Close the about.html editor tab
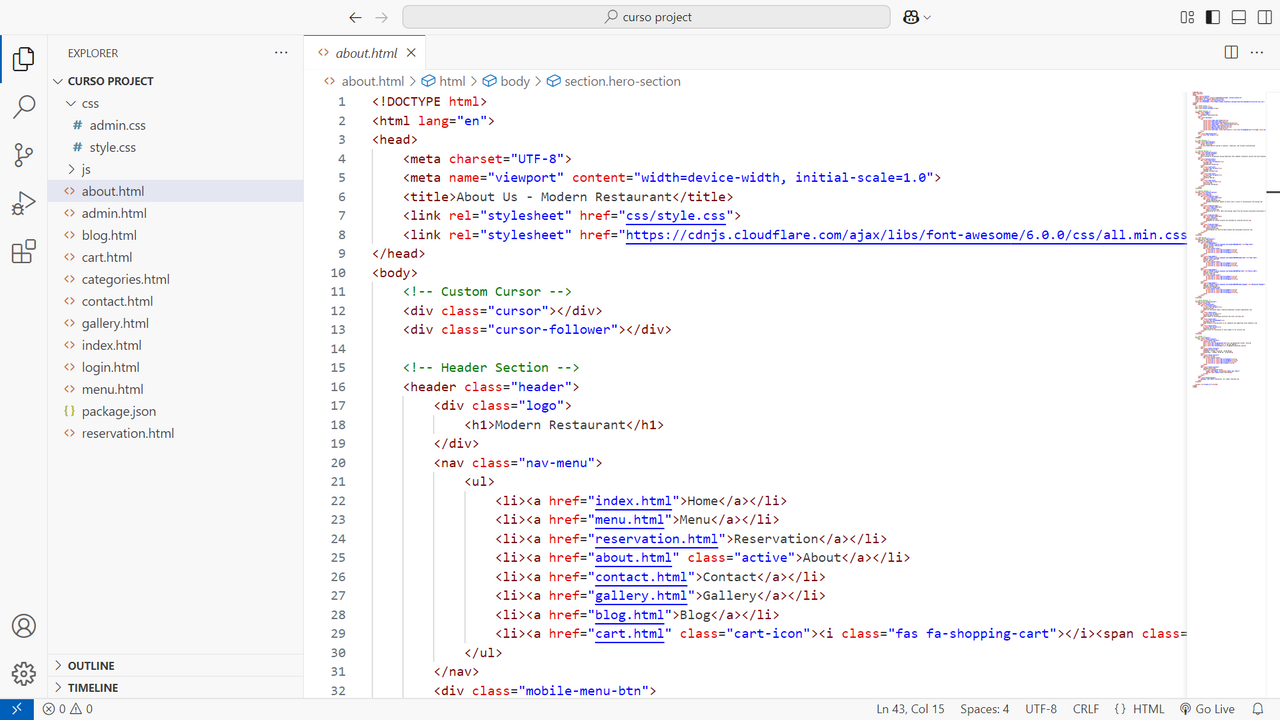This screenshot has width=1280, height=720. pos(411,53)
